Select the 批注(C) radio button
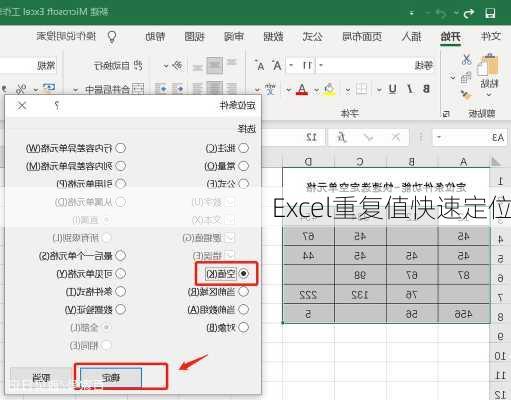The width and height of the screenshot is (511, 400). (x=244, y=148)
